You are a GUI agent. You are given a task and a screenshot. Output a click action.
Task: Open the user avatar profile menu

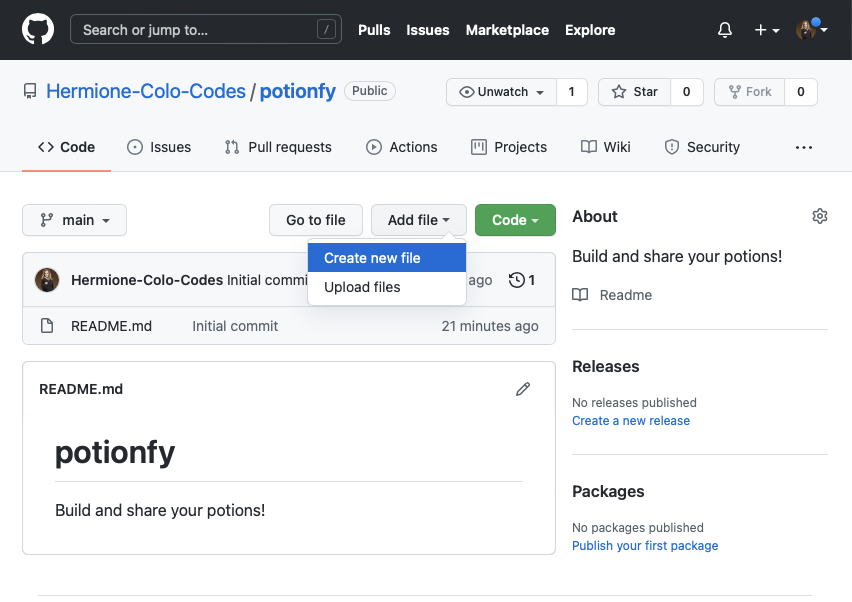811,30
